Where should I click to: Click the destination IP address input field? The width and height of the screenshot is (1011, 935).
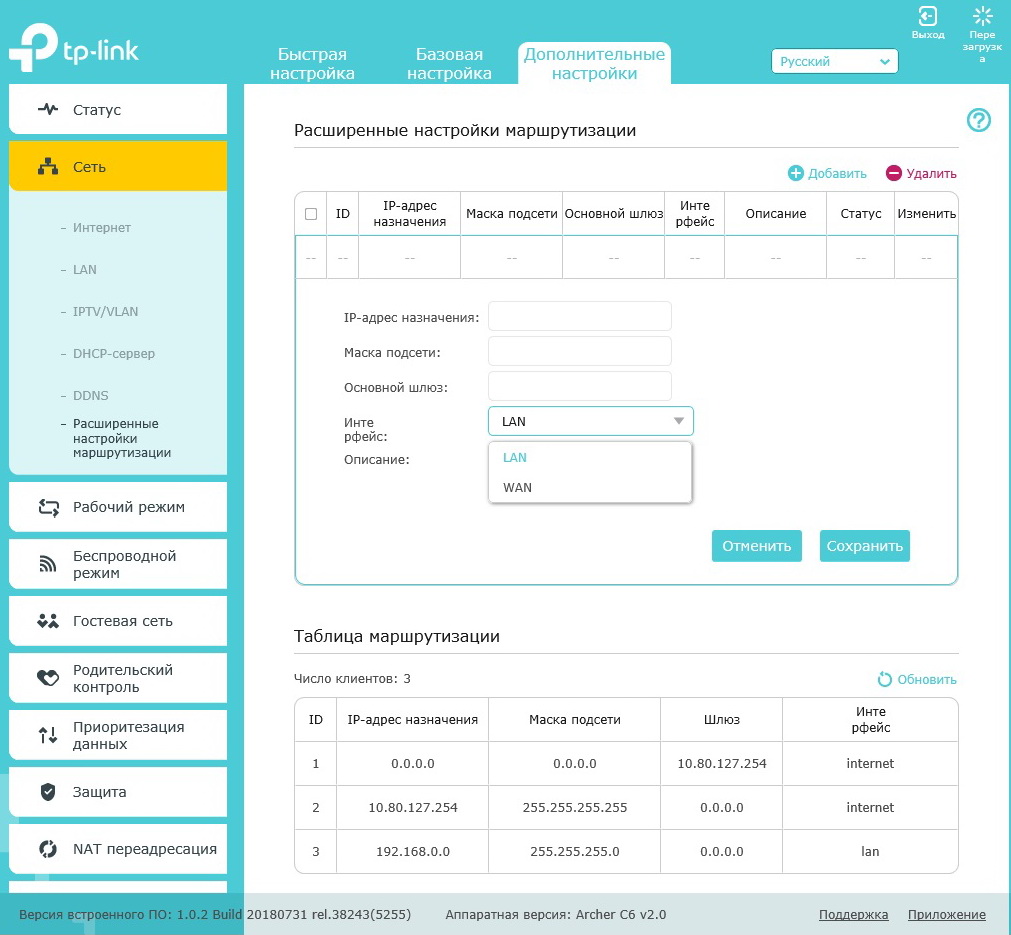579,317
